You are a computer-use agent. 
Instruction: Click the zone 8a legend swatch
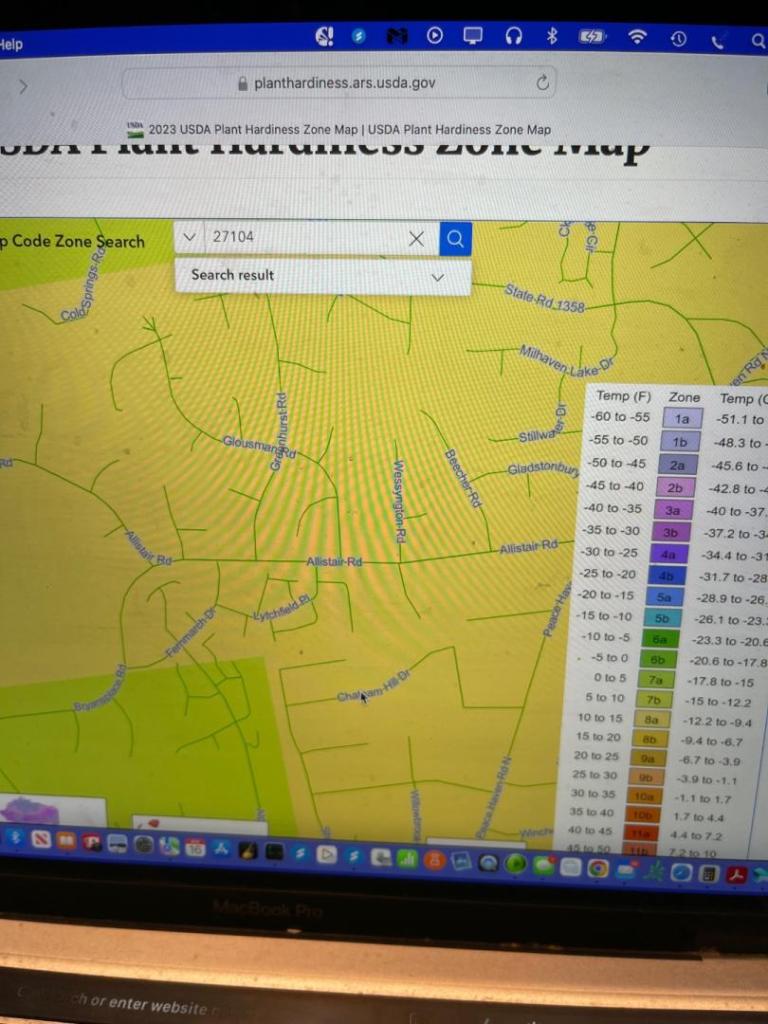click(x=651, y=719)
